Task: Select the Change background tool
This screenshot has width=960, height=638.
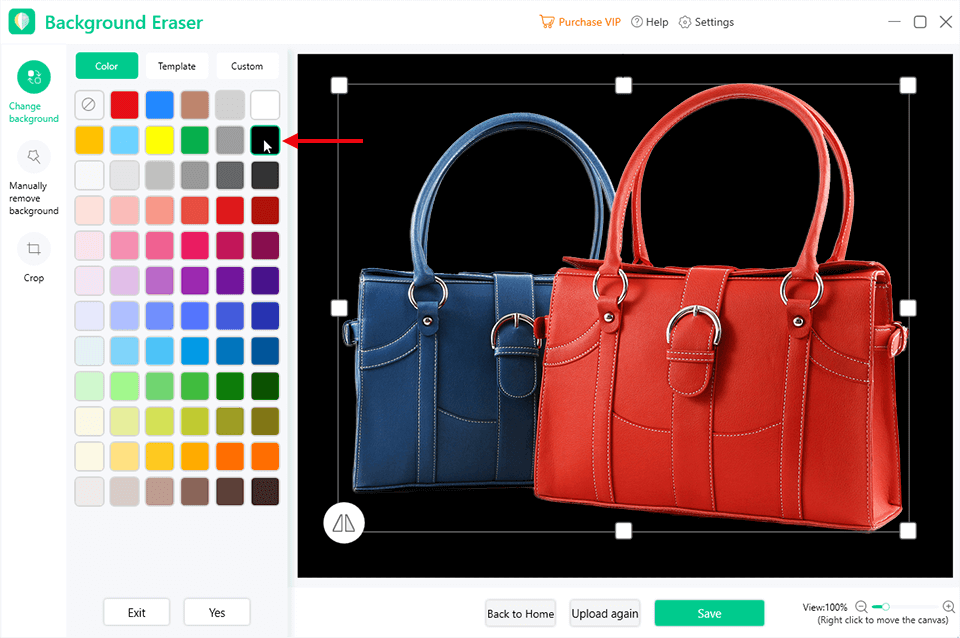Action: pos(34,78)
